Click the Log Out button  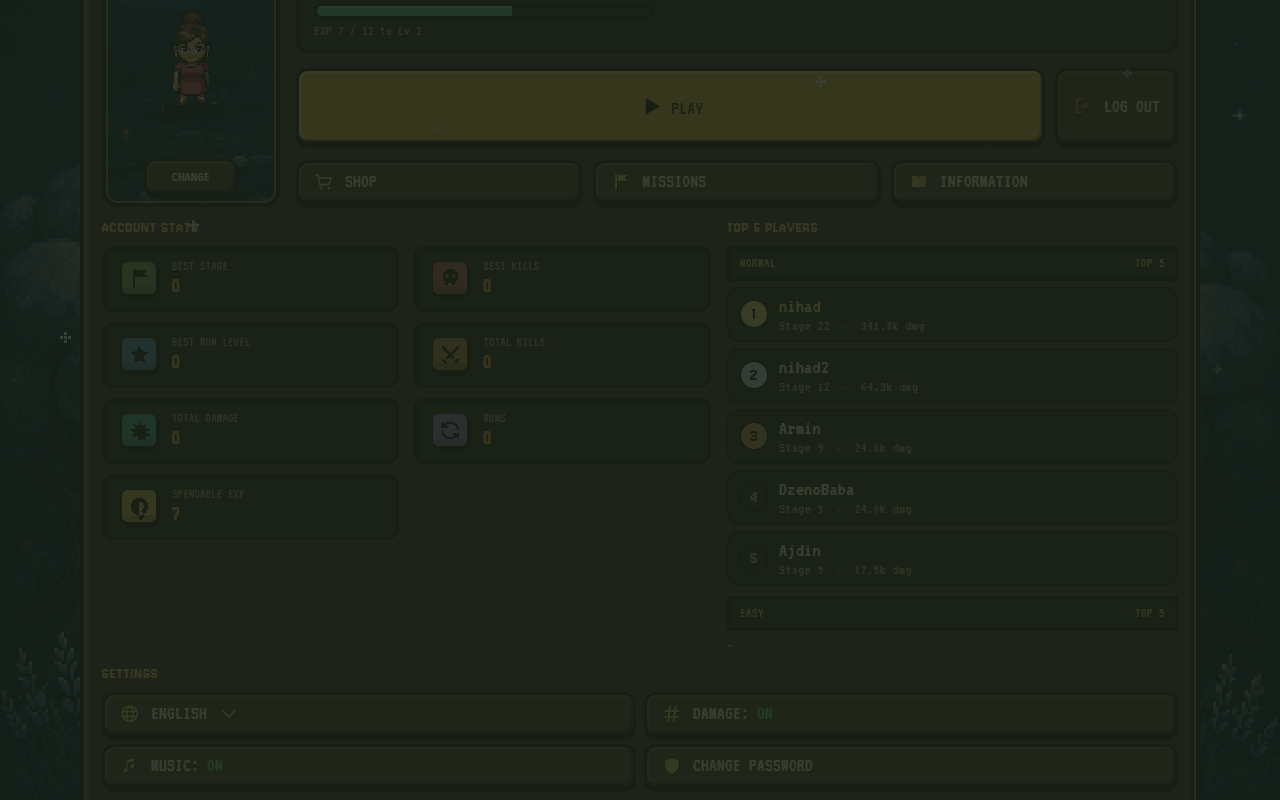(1116, 106)
